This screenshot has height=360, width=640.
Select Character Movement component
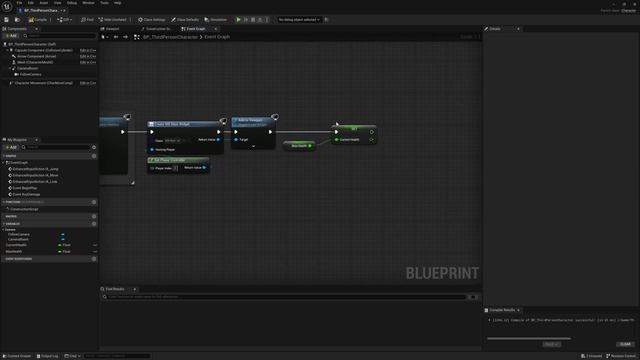43,83
